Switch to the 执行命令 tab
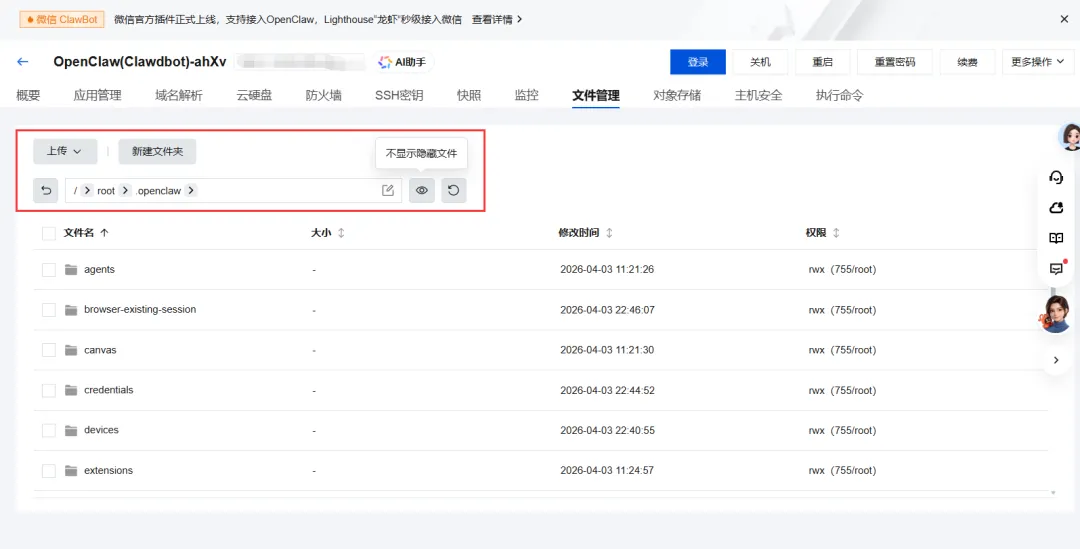 pos(840,95)
